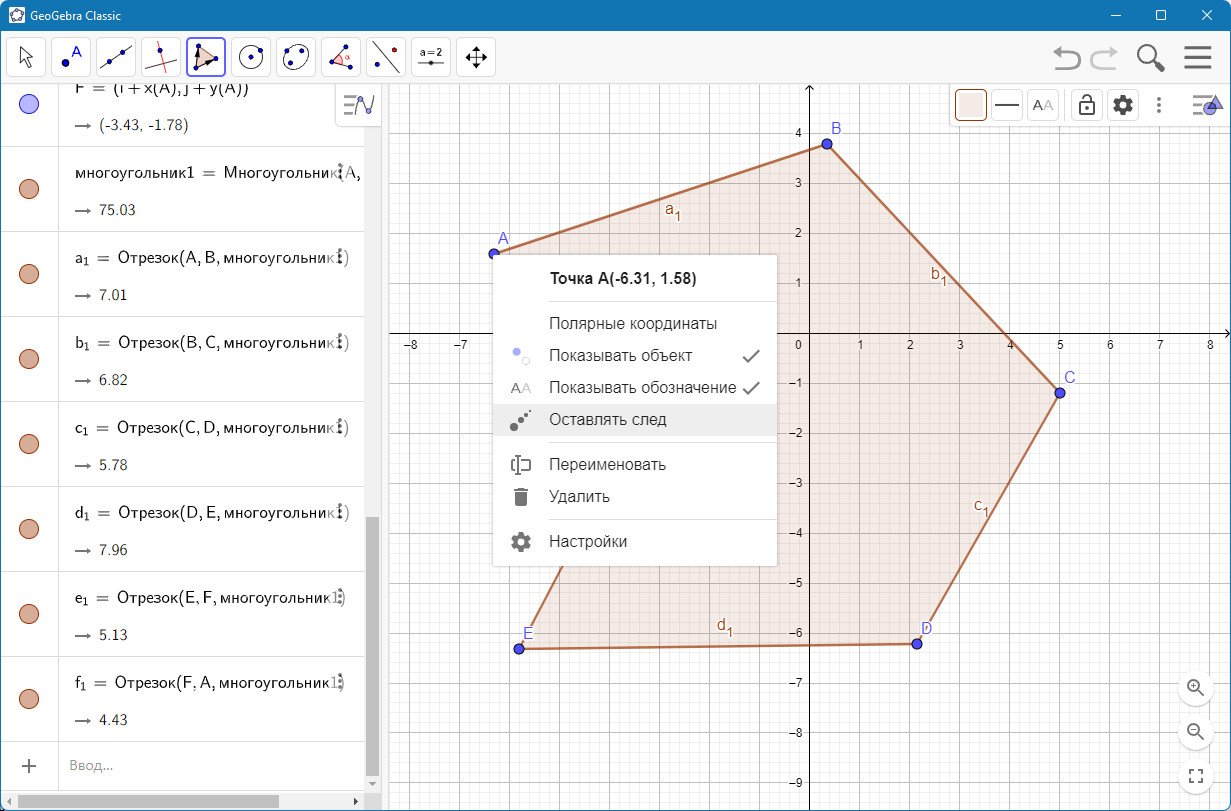Image resolution: width=1231 pixels, height=811 pixels.
Task: Click point B on the polygon
Action: pyautogui.click(x=827, y=144)
